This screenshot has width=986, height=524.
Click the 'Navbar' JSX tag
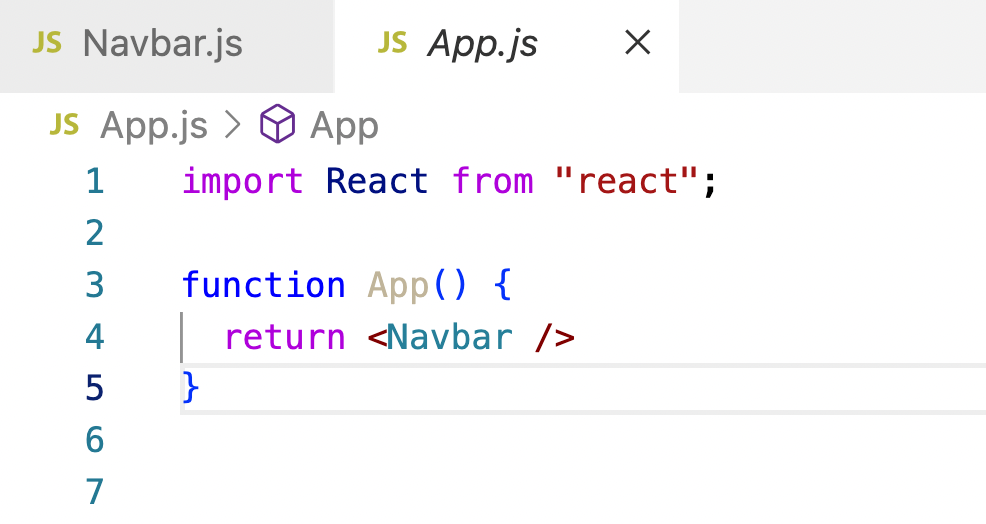coord(449,337)
